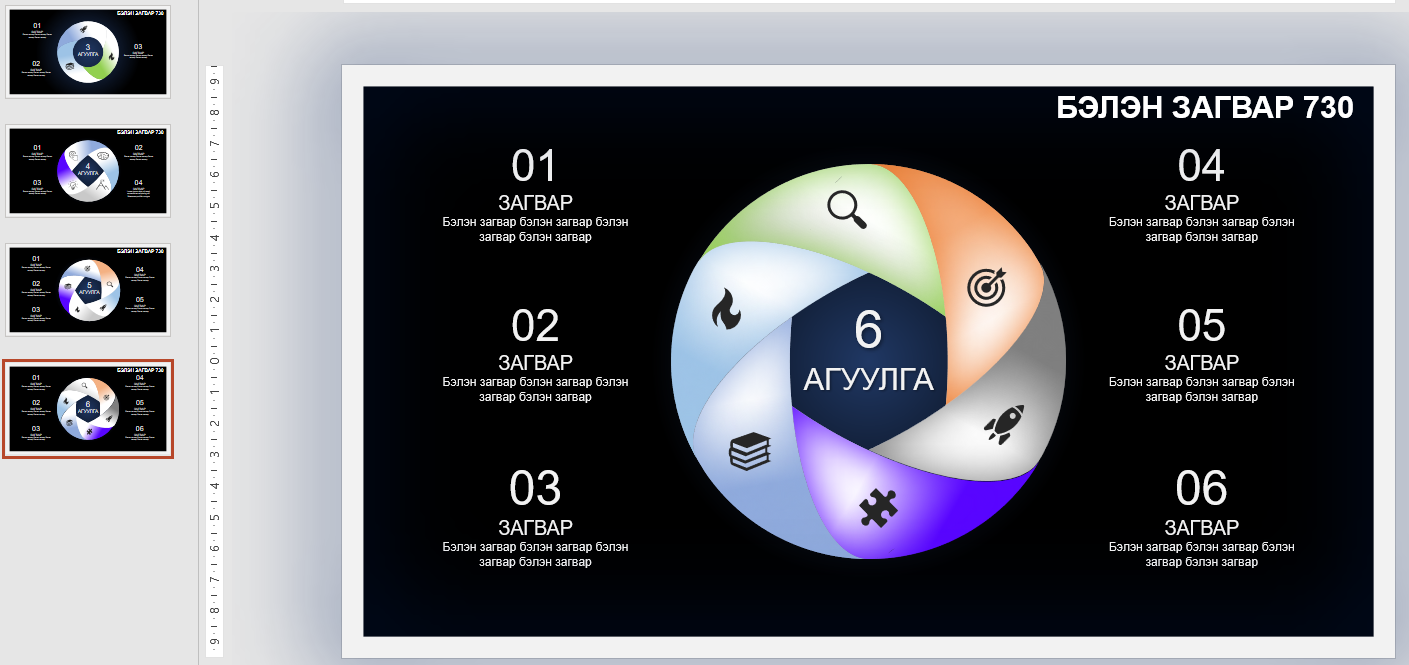
Task: Select the rocket icon on the gray segment
Action: point(1003,424)
